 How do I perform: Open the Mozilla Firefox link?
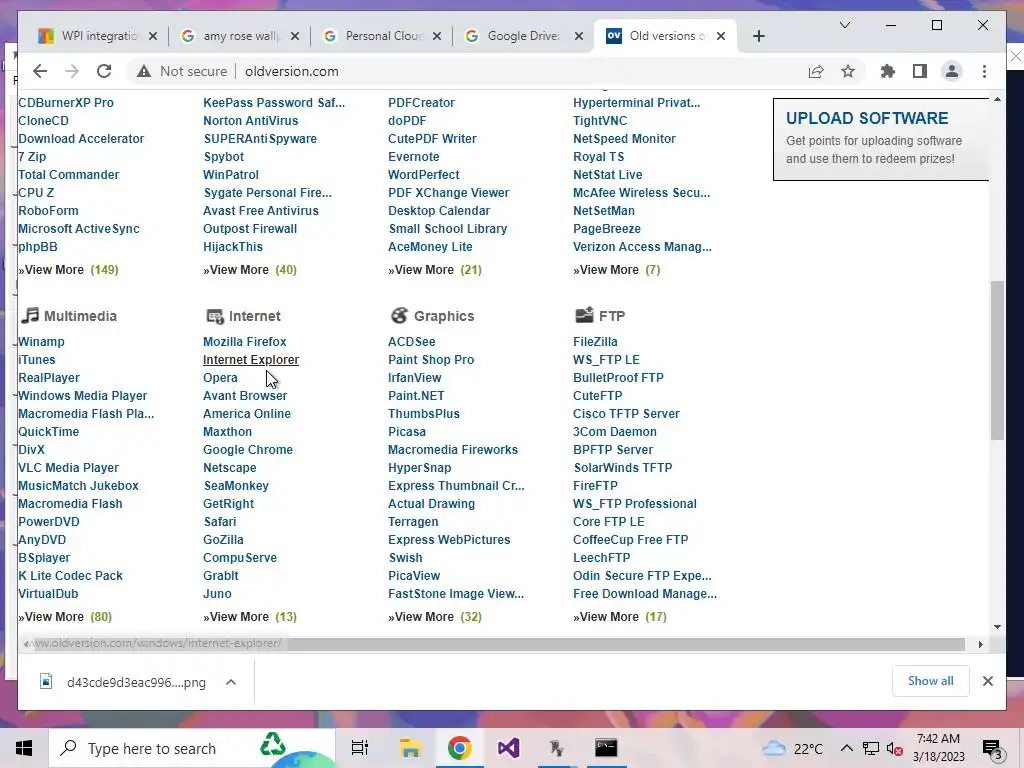pos(245,342)
